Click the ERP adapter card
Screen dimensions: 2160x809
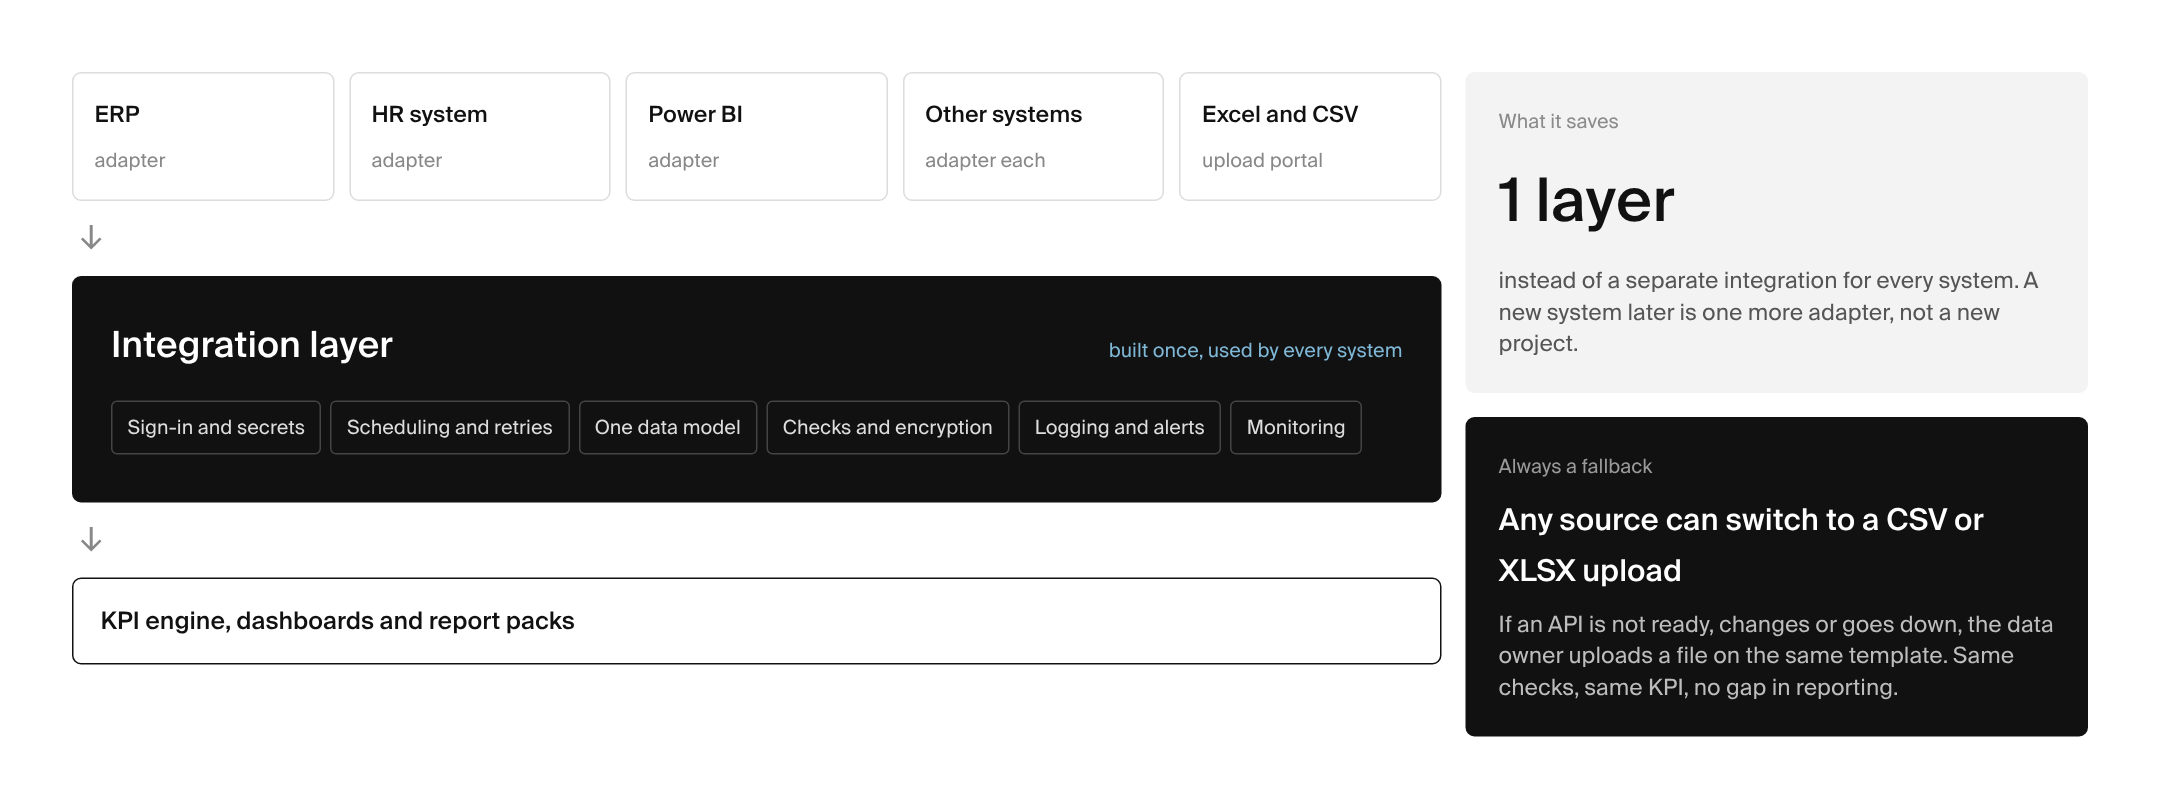pyautogui.click(x=203, y=136)
